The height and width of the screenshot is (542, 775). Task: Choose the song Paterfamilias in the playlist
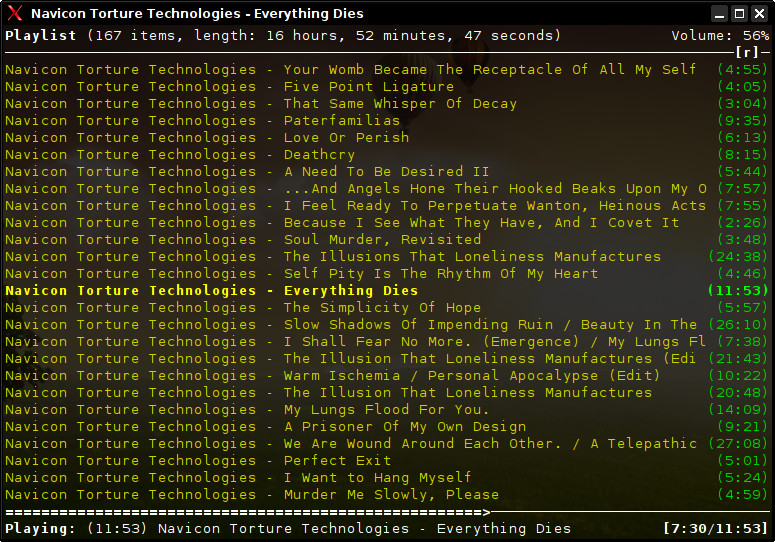tap(341, 121)
